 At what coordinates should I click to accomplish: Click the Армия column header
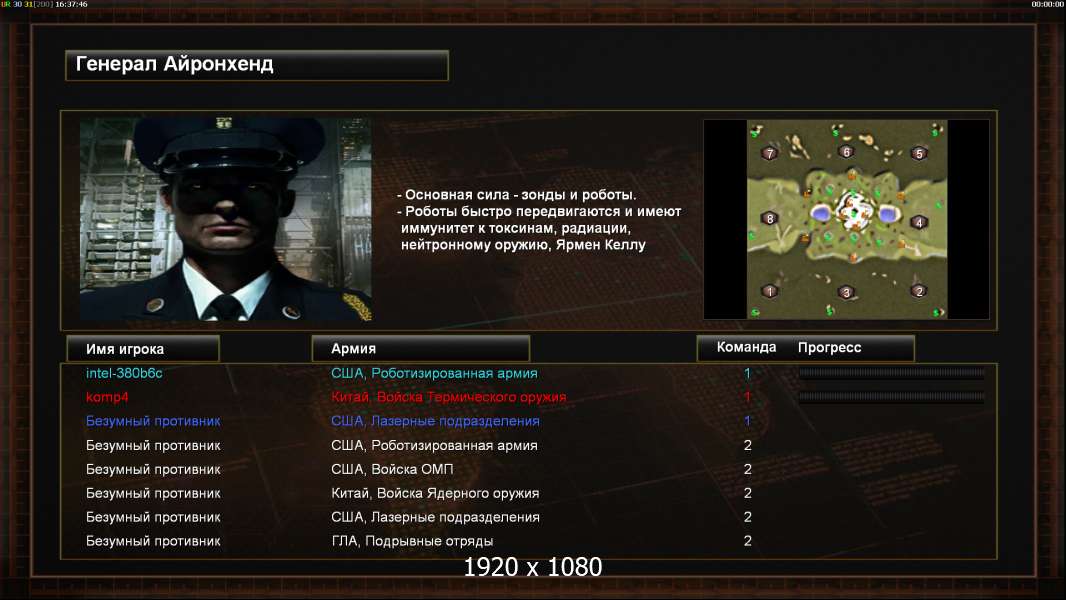click(421, 349)
